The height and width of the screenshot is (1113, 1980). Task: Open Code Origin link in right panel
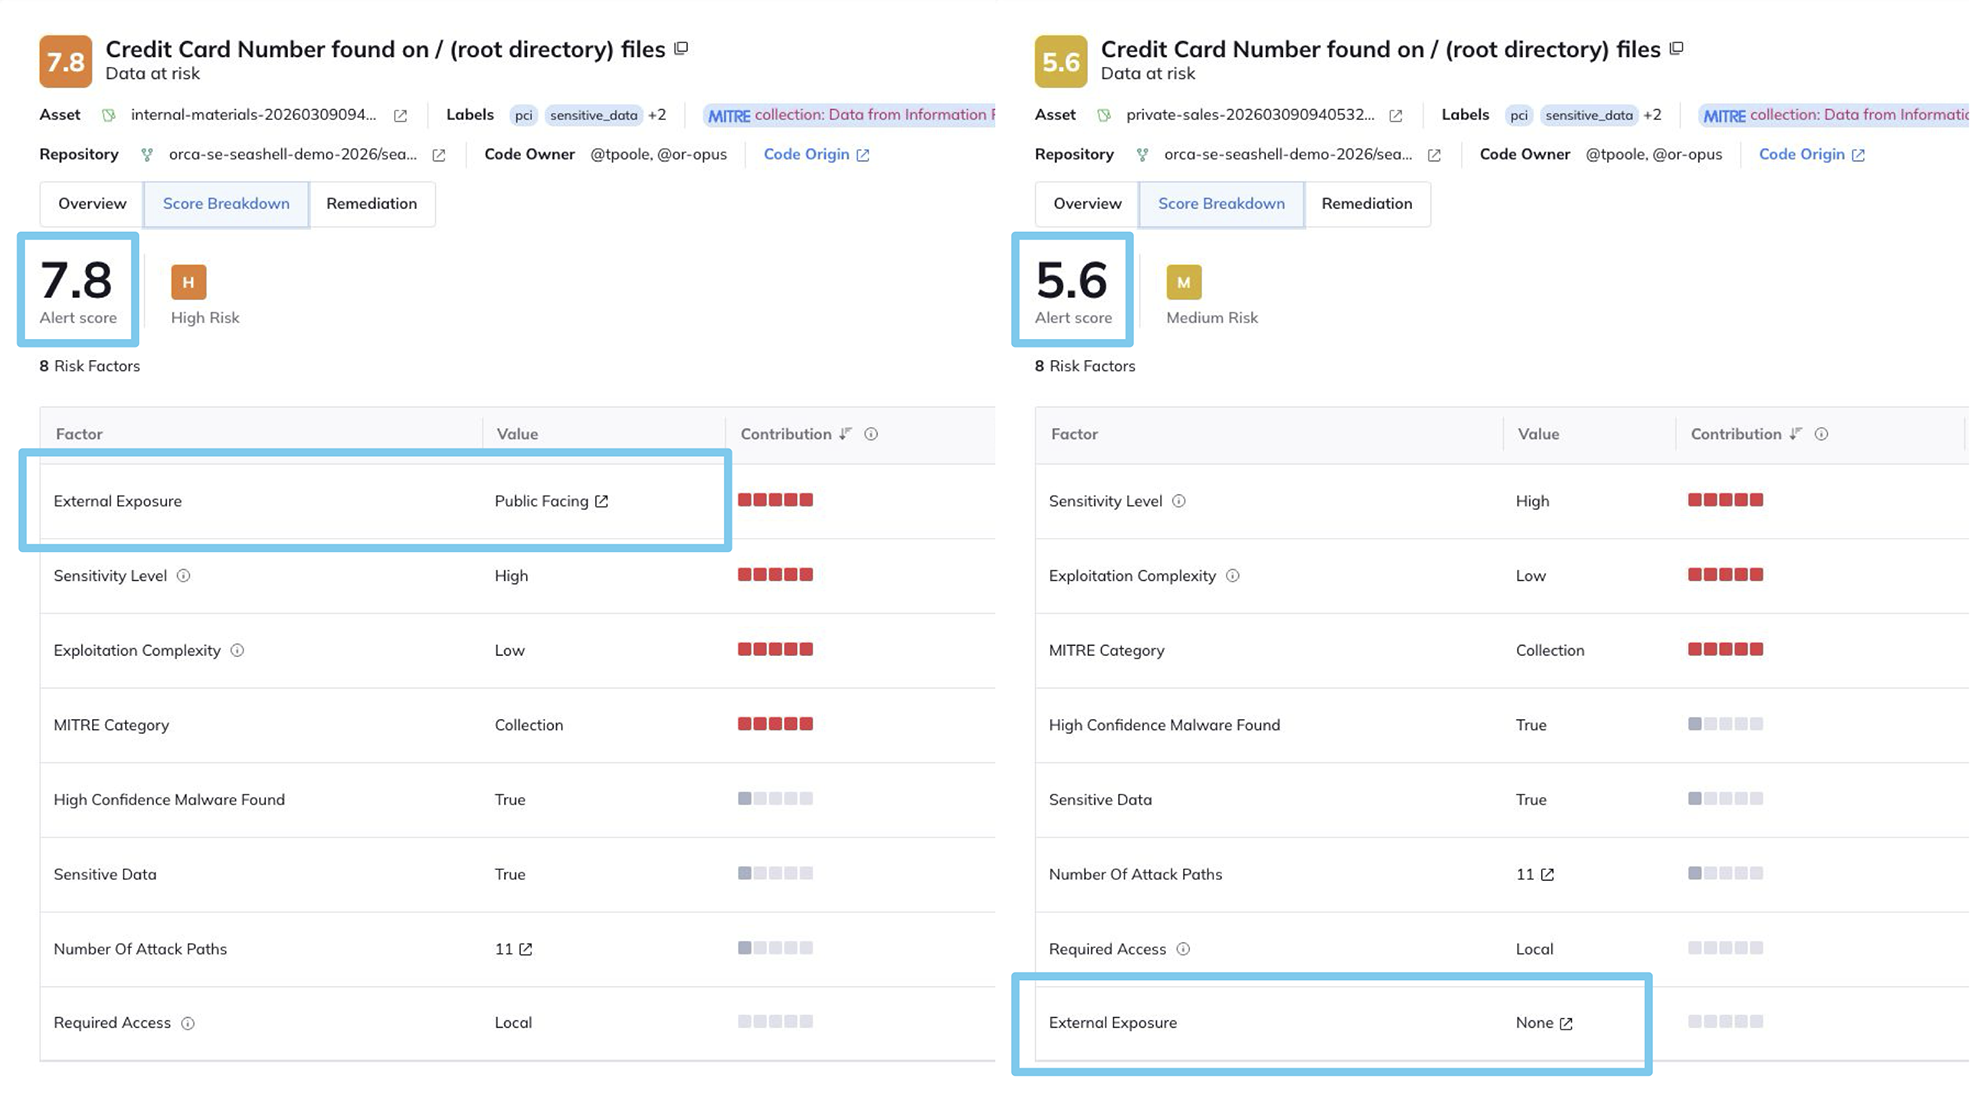(1811, 154)
